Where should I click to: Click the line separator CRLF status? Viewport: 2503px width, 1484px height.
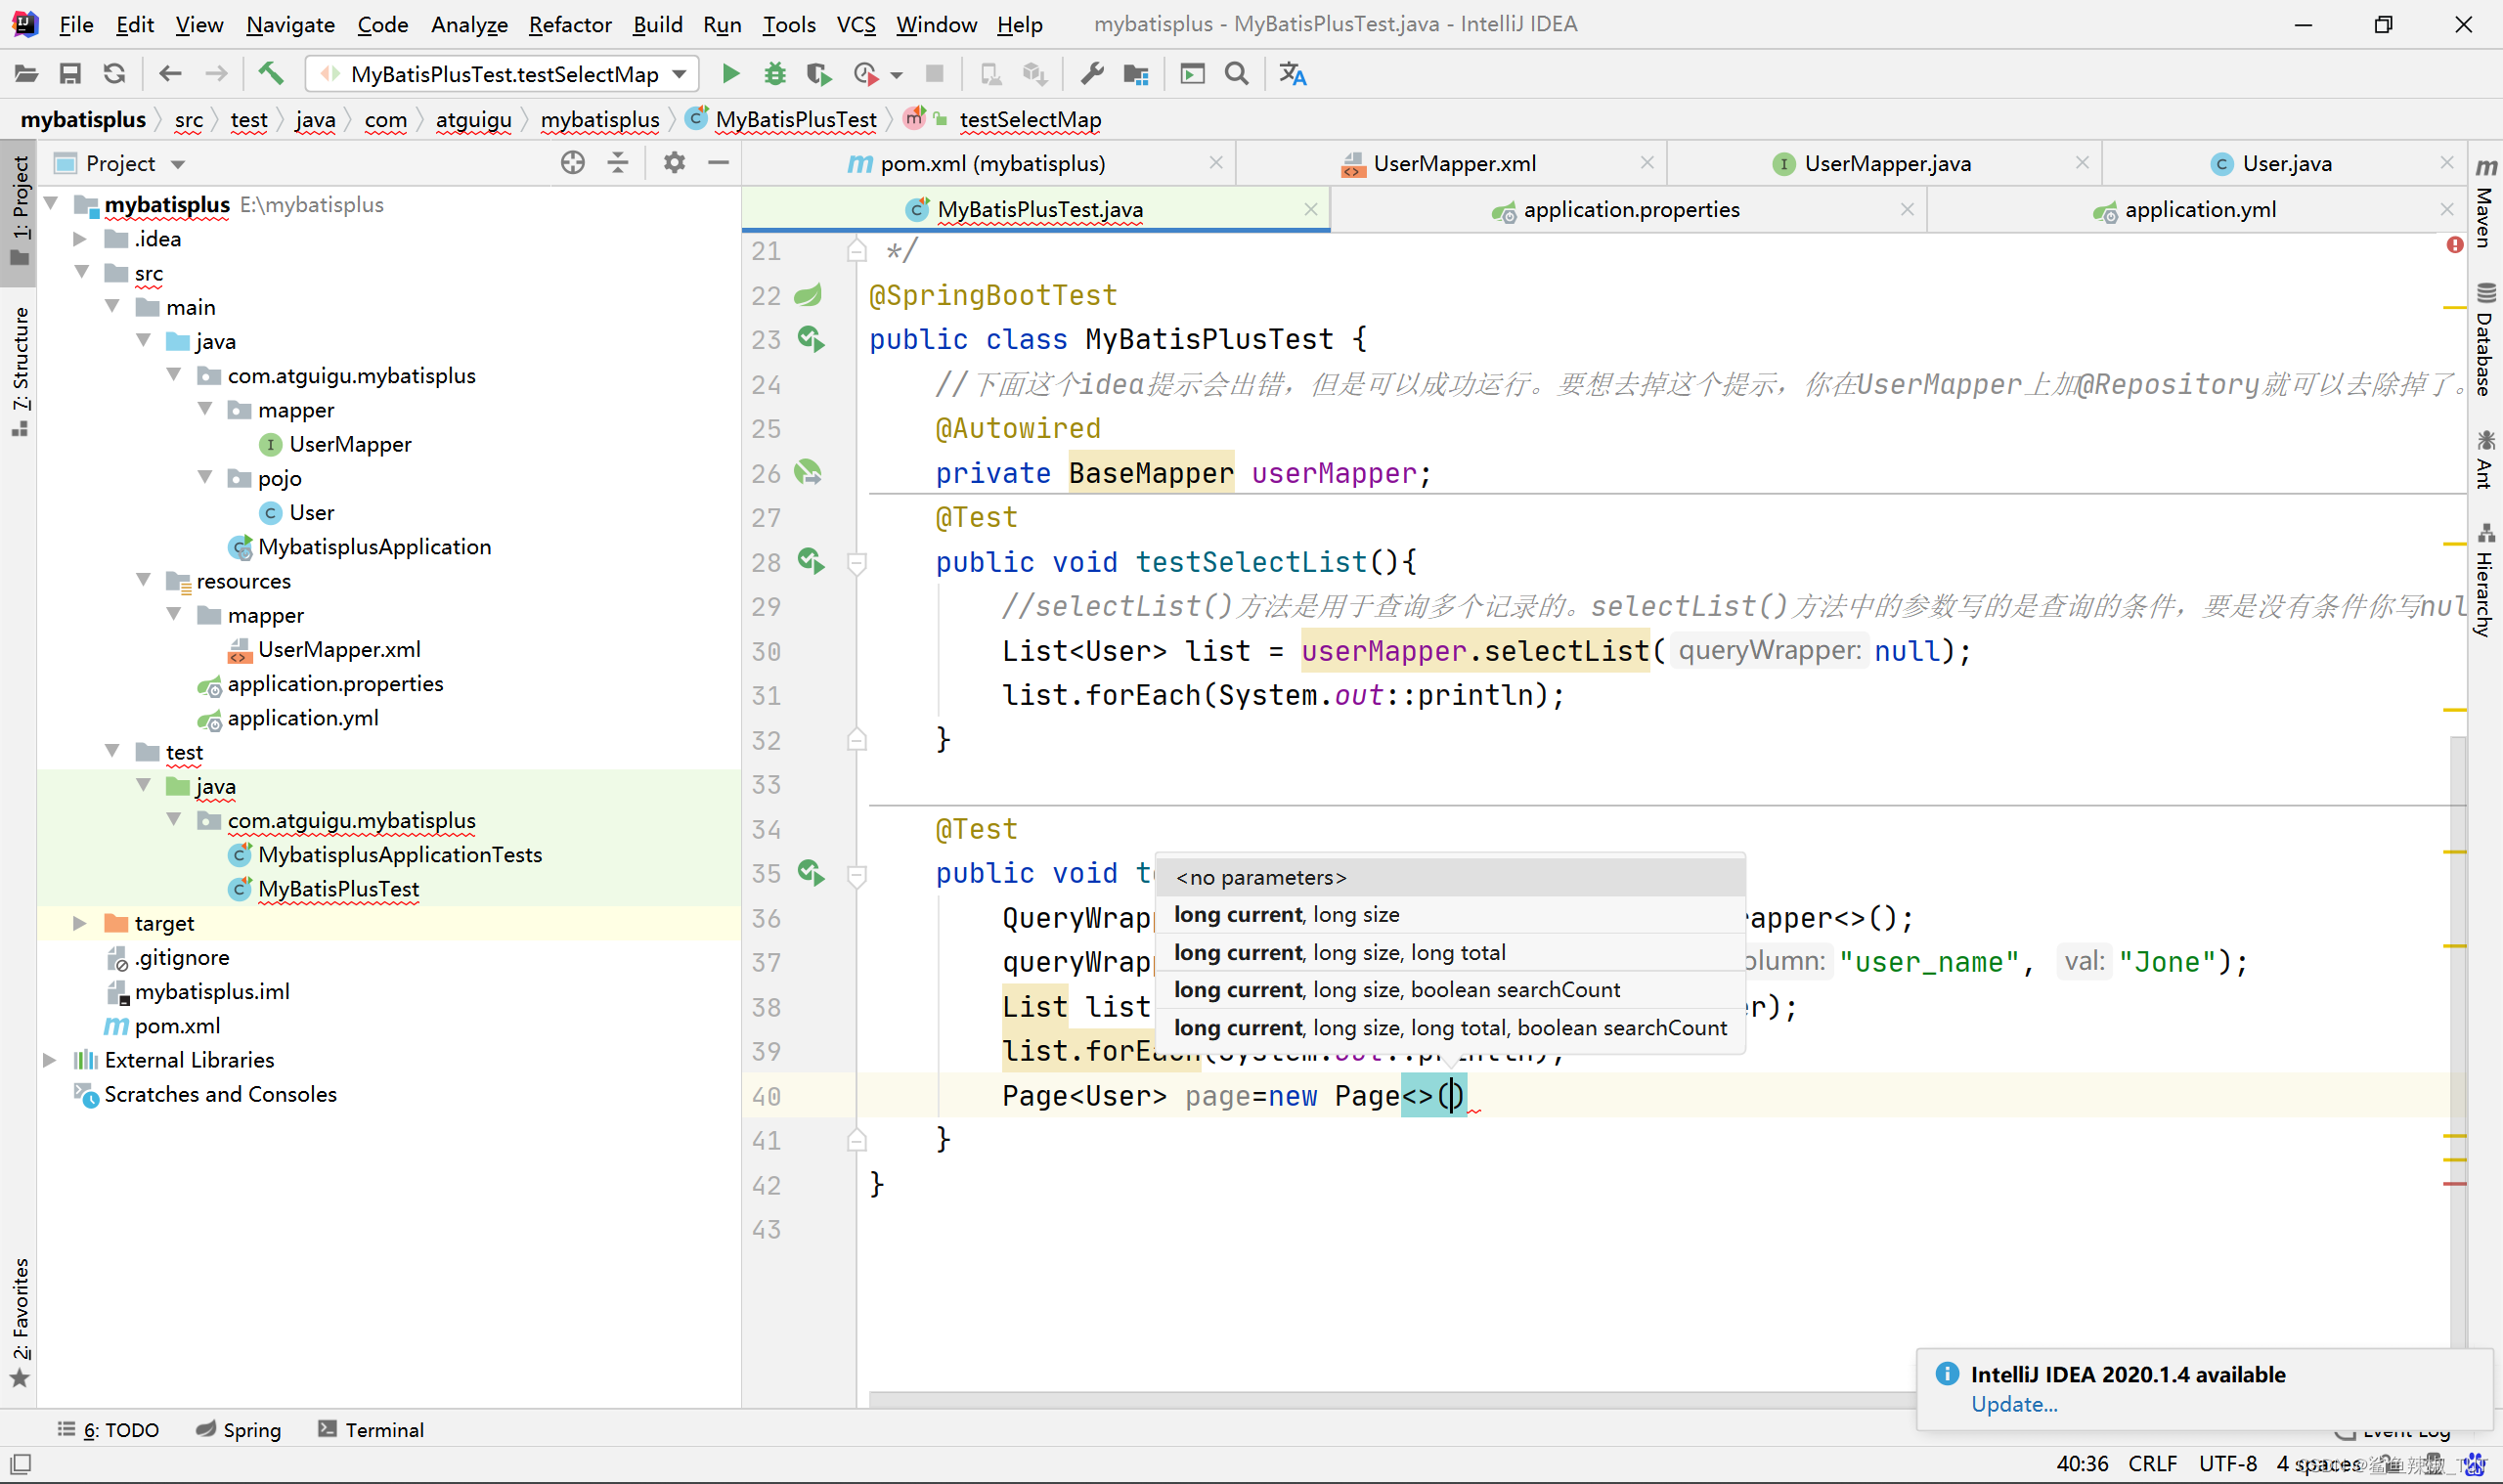pos(2153,1463)
